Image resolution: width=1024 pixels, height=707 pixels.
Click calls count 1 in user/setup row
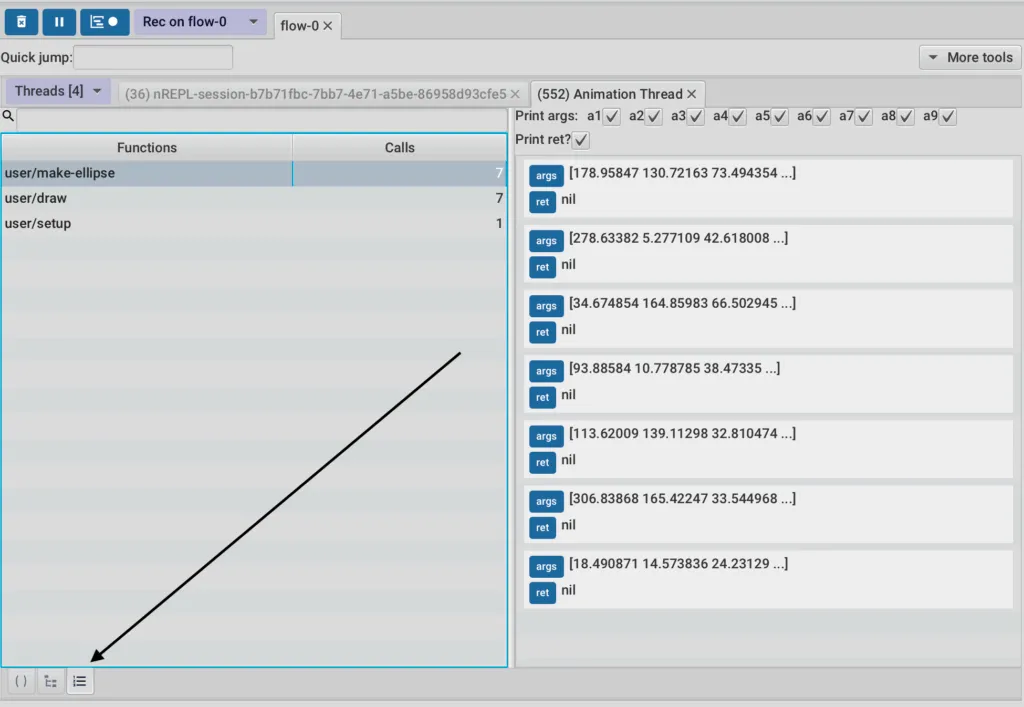499,223
